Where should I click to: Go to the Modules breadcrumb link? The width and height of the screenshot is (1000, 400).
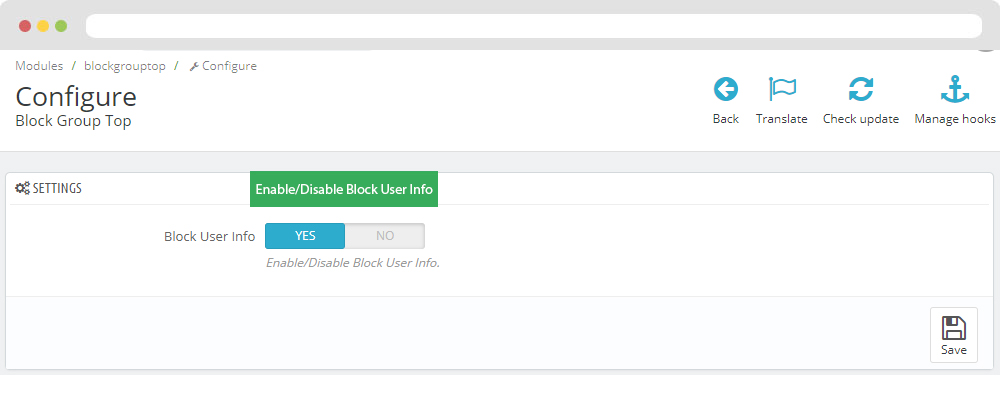tap(39, 66)
